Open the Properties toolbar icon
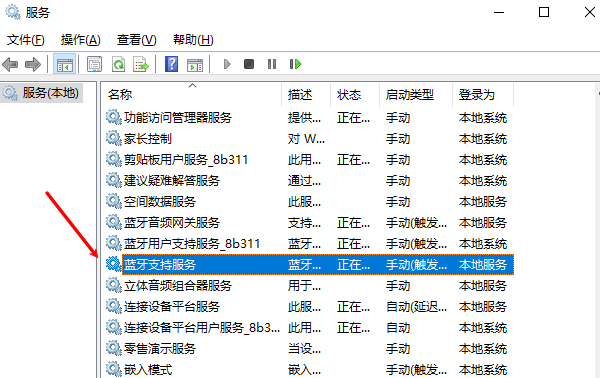This screenshot has height=378, width=600. pos(94,64)
